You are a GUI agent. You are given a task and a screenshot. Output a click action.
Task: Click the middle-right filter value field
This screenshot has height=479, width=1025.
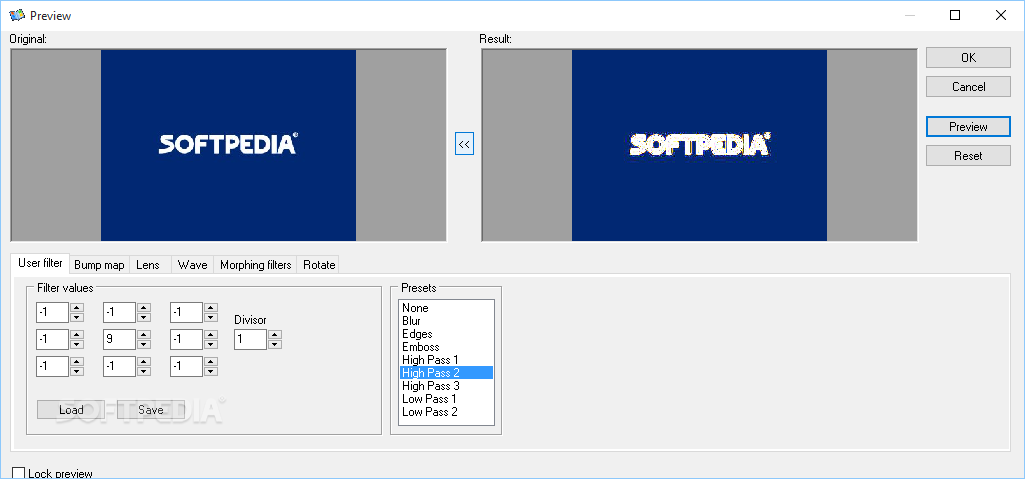click(x=186, y=339)
